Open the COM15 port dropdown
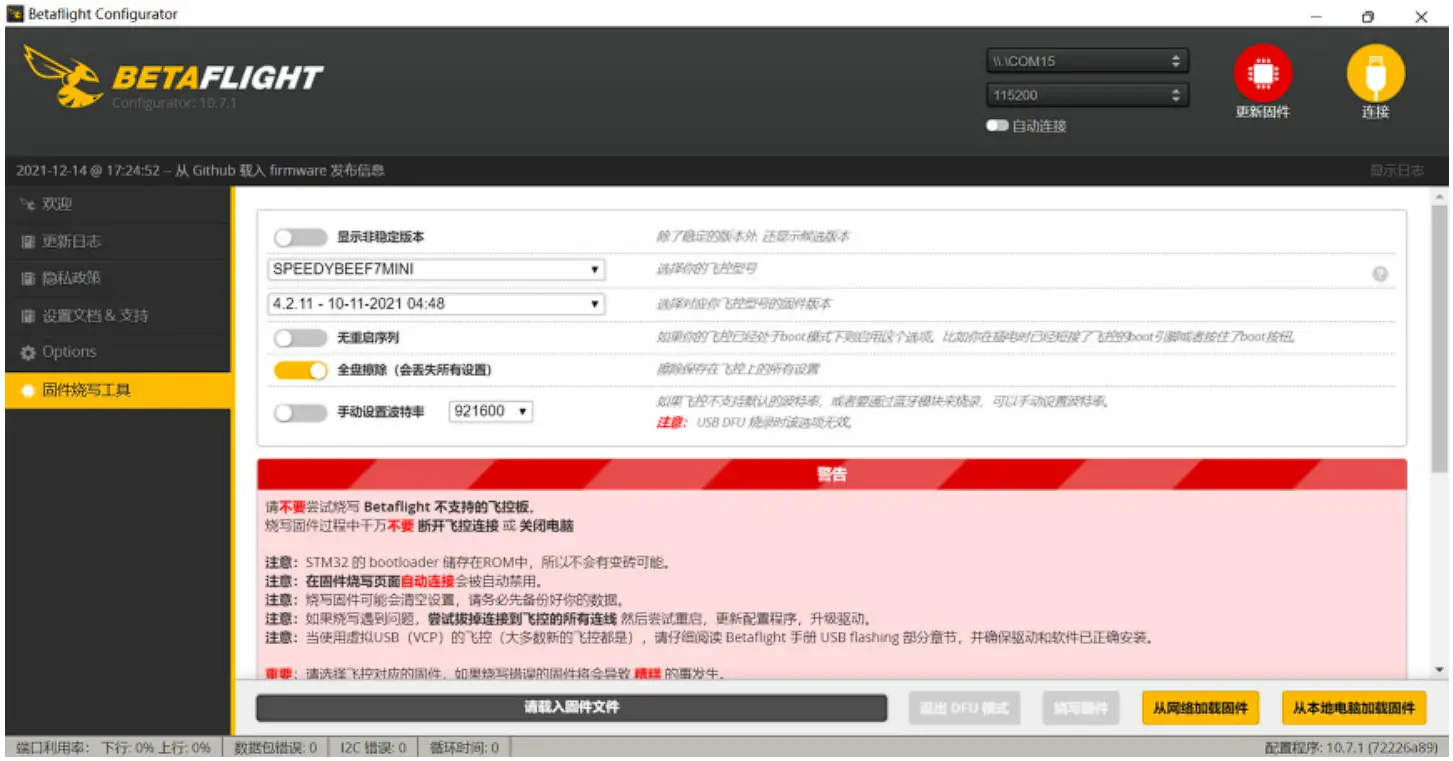 1087,61
